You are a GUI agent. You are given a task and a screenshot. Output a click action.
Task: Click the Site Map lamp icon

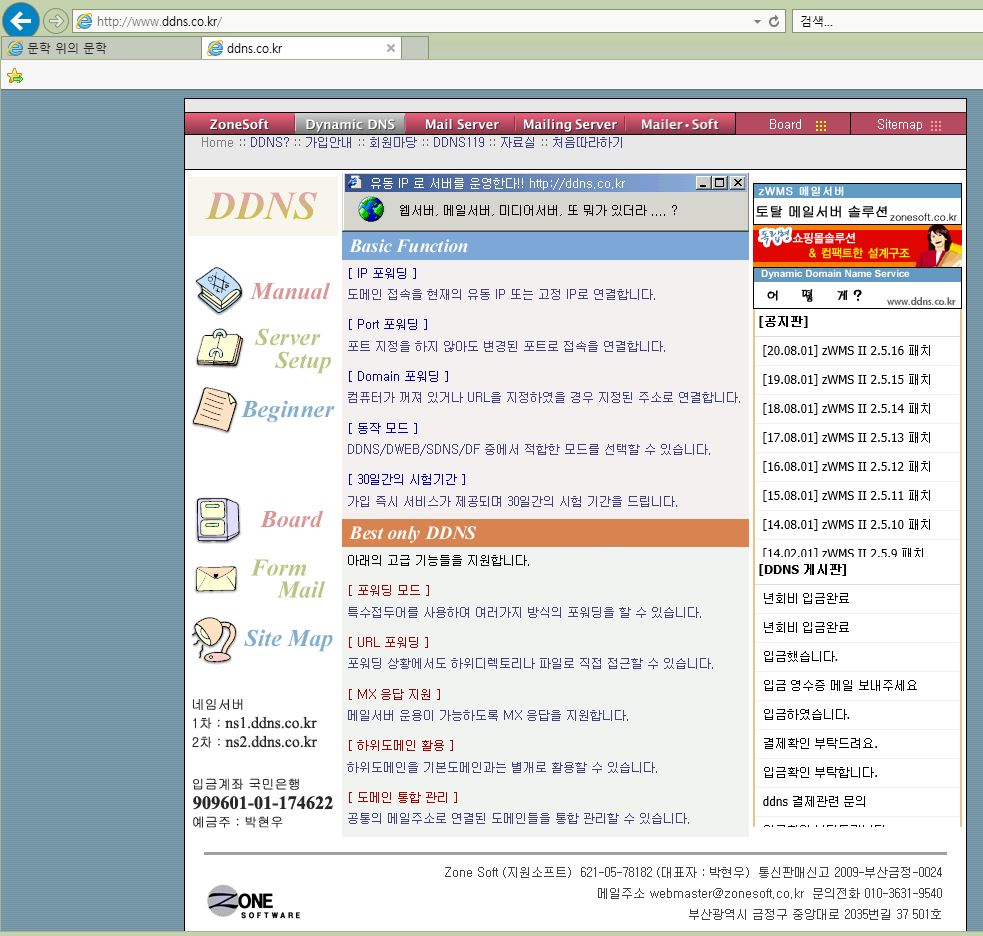(x=214, y=639)
